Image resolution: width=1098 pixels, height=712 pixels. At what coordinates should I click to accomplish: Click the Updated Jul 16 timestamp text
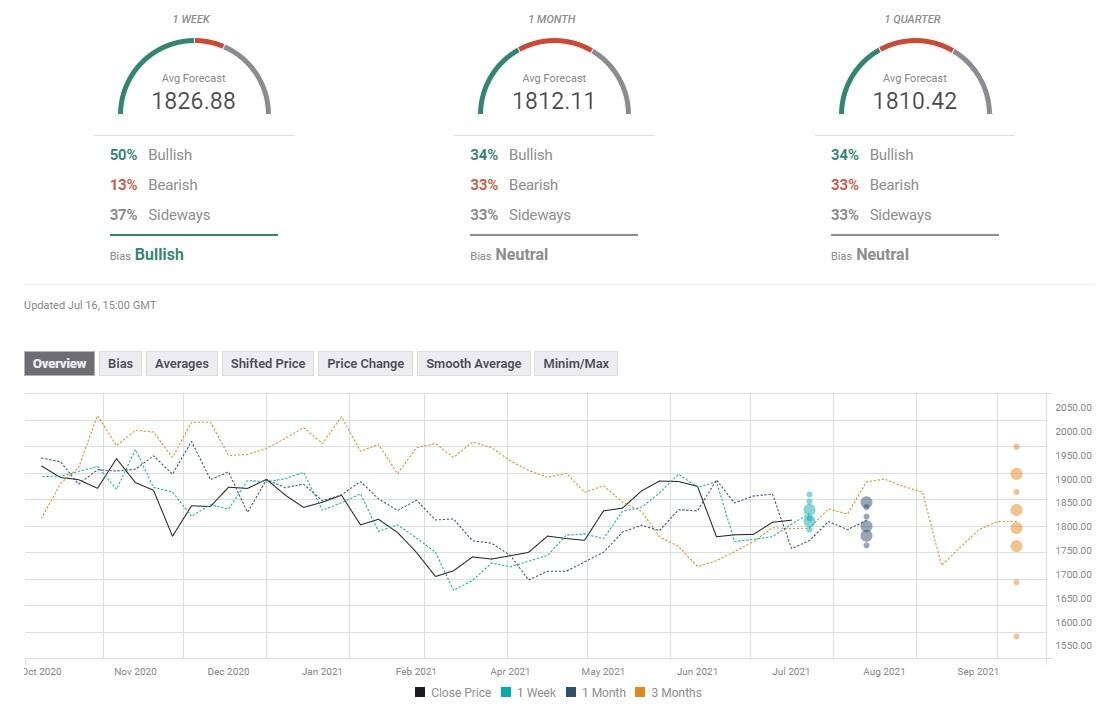click(88, 305)
